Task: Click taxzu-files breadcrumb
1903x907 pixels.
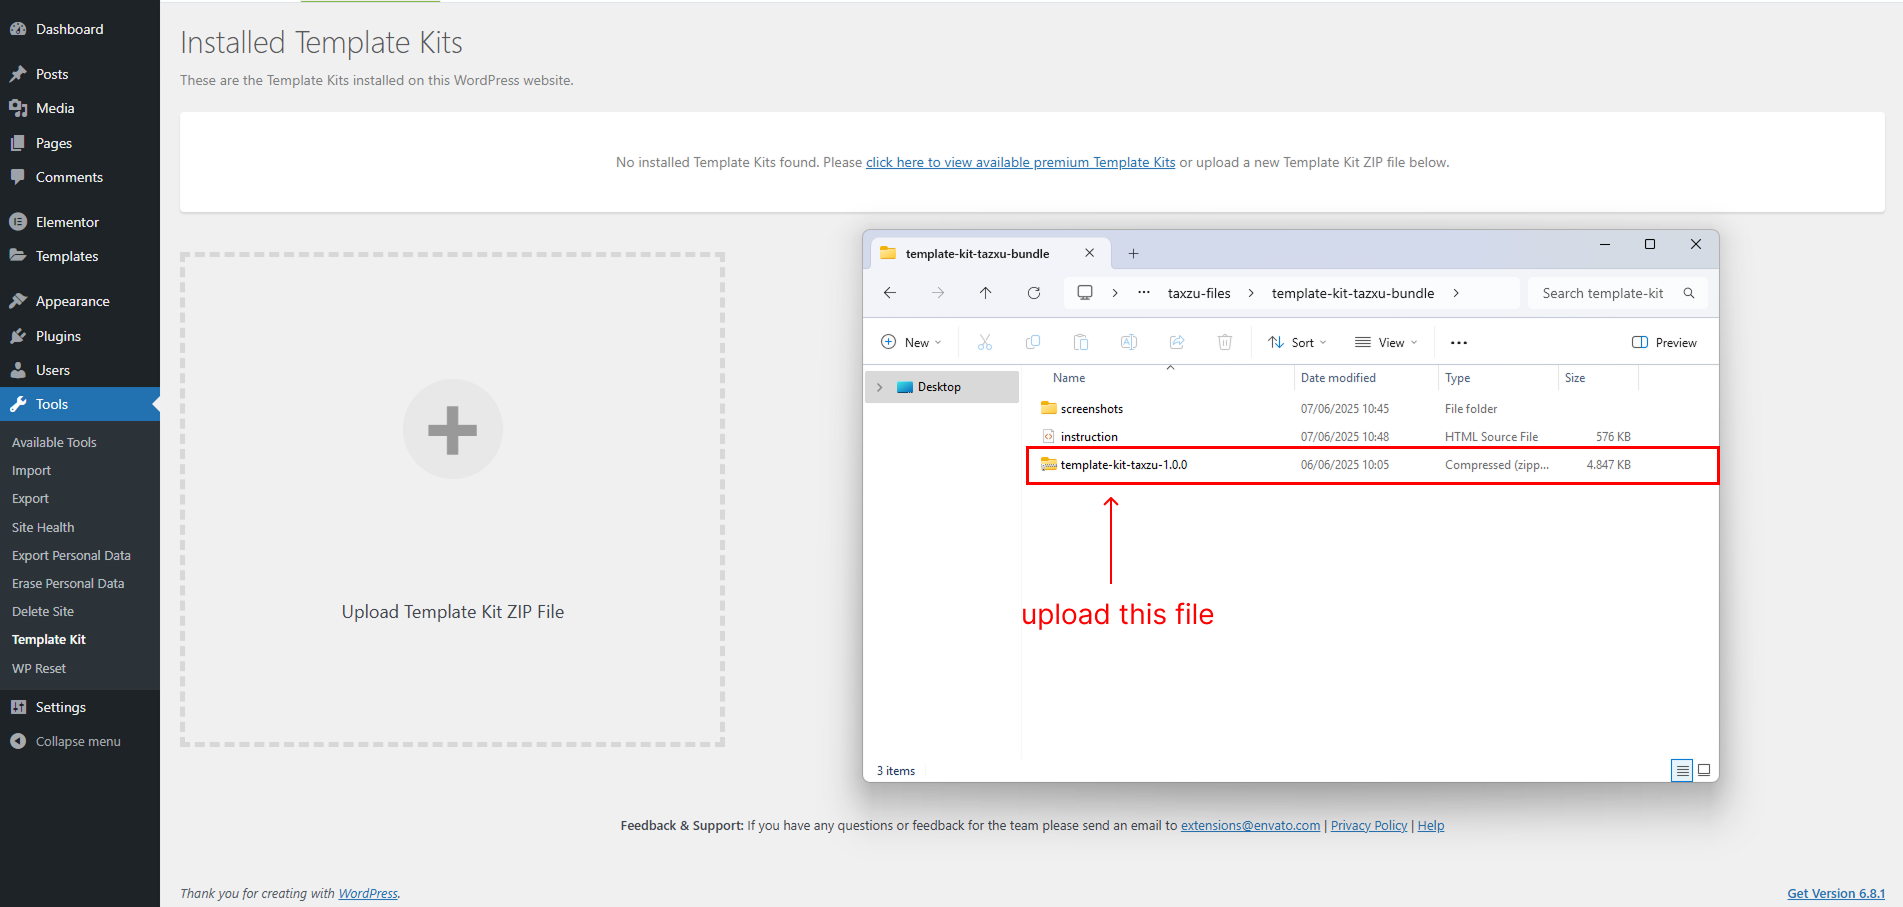Action: coord(1199,293)
